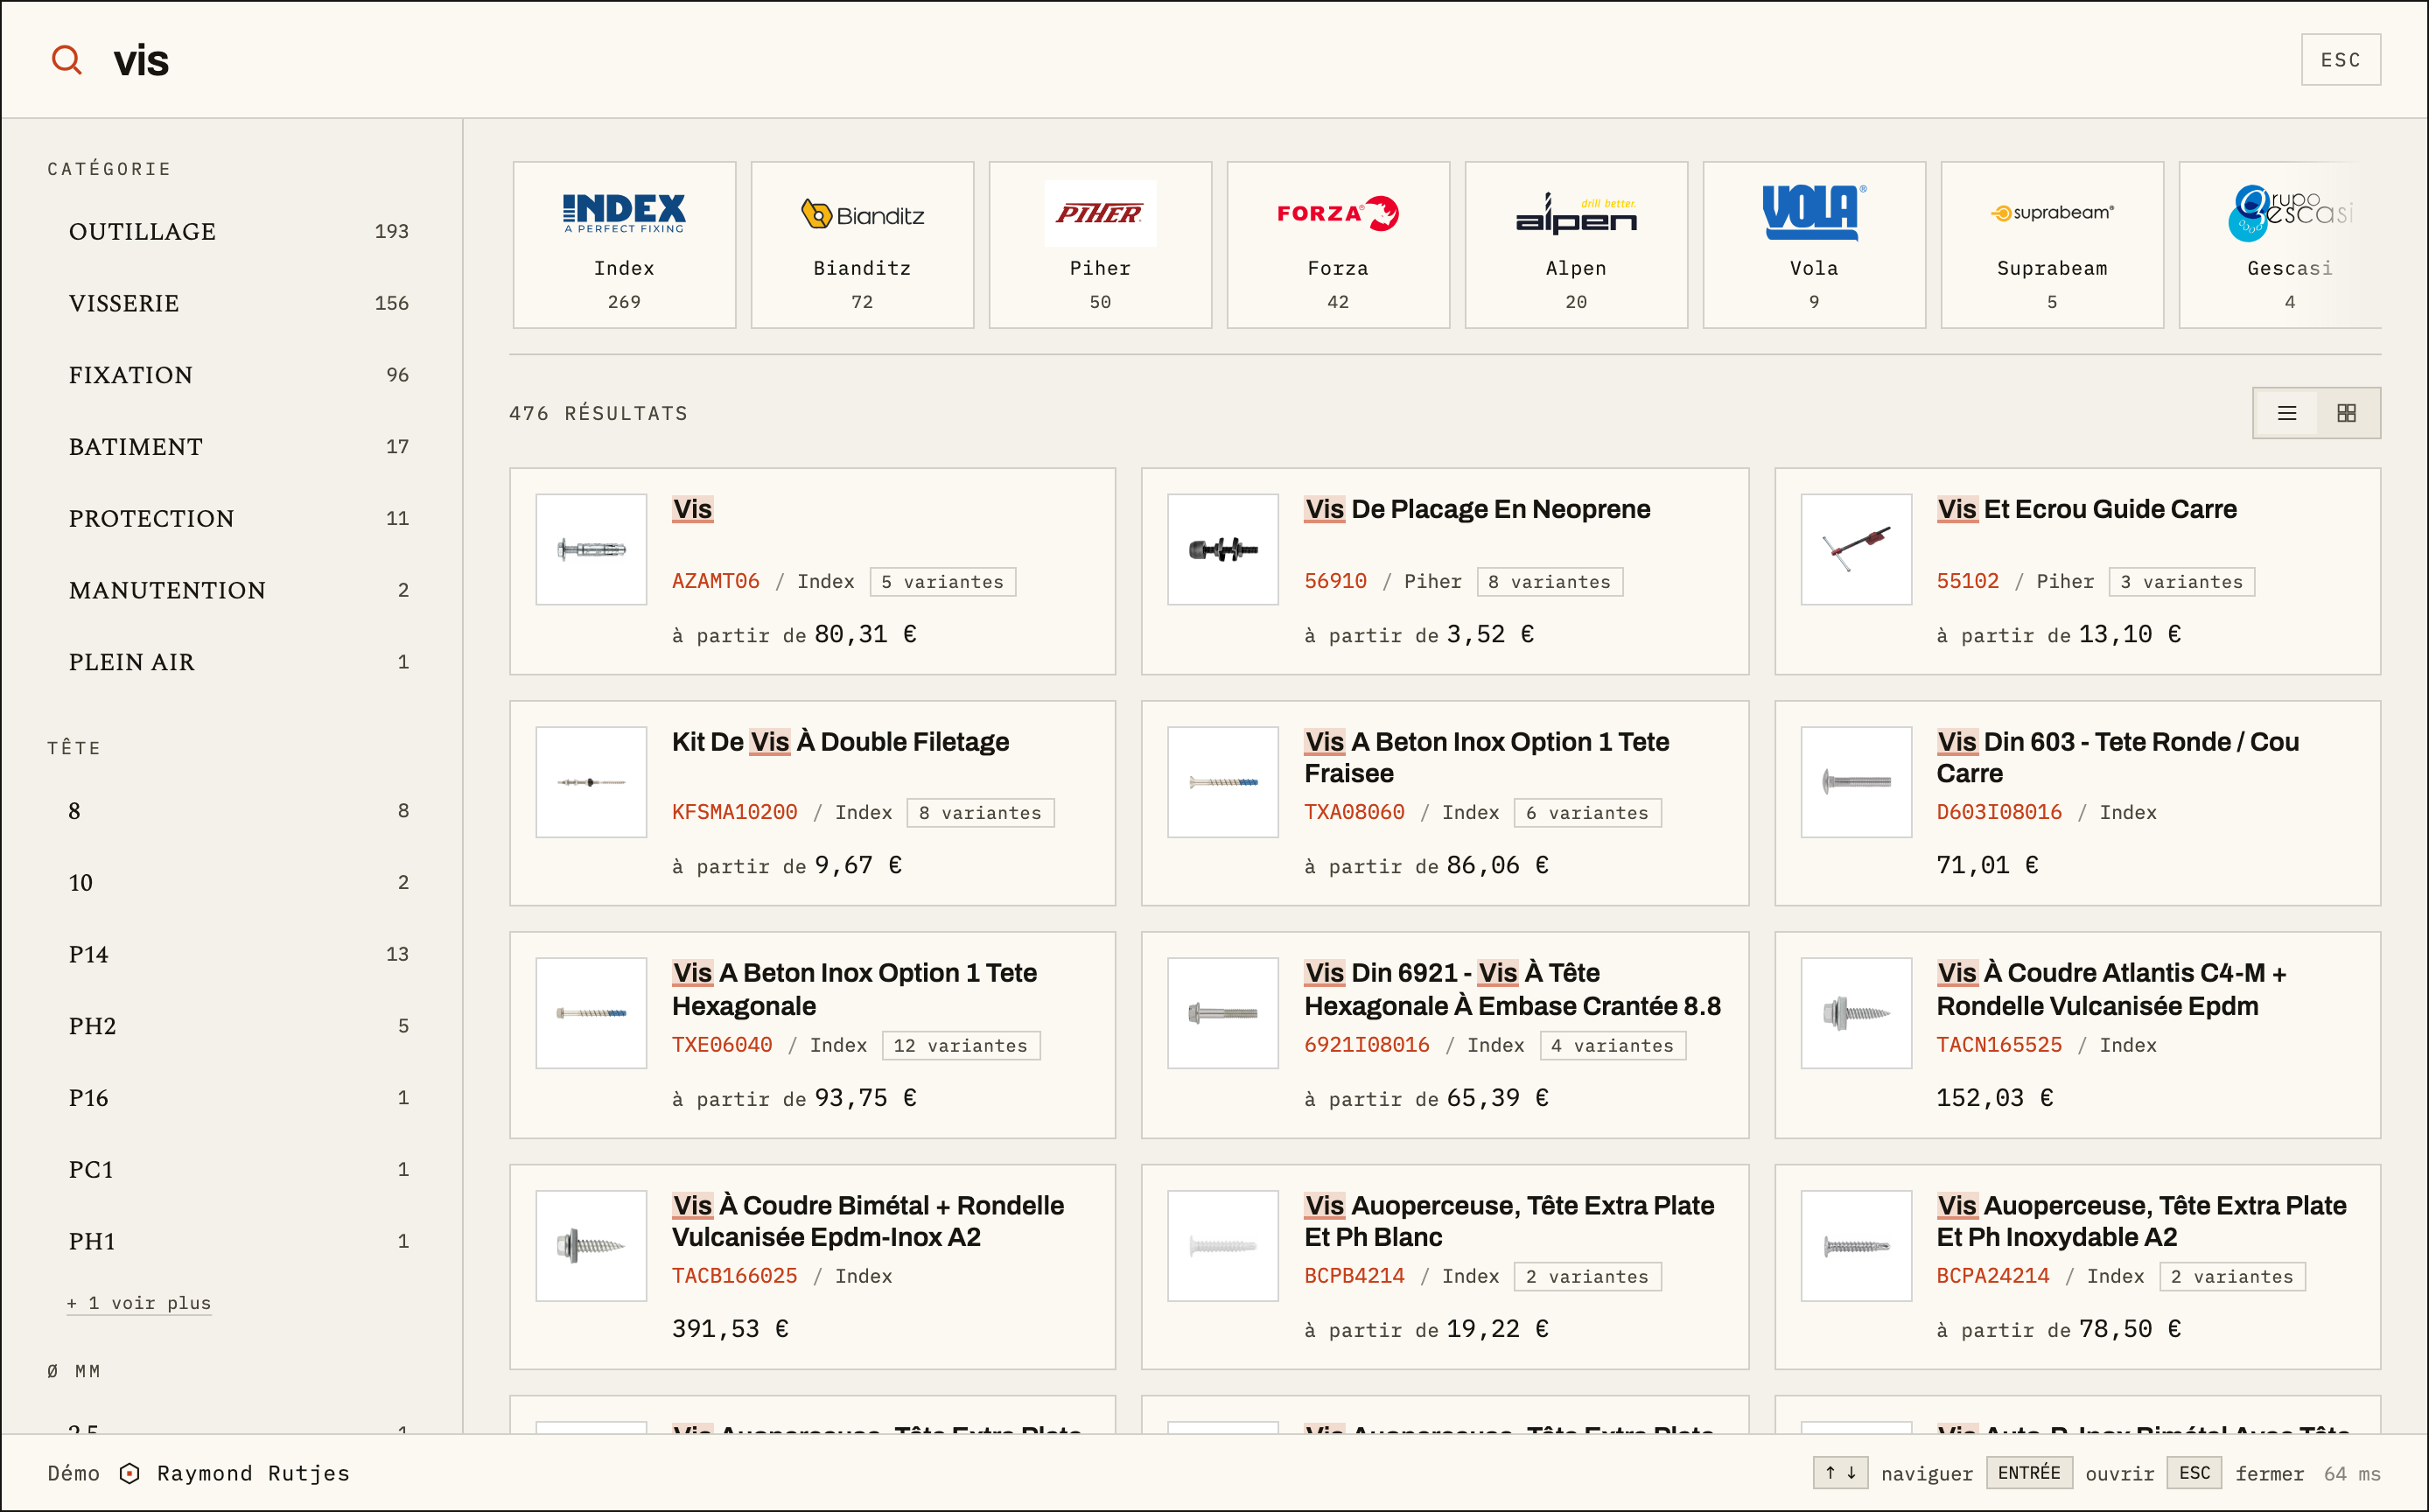Click the 'Raymond Rutjes' footer text
Image resolution: width=2429 pixels, height=1512 pixels.
pyautogui.click(x=253, y=1473)
